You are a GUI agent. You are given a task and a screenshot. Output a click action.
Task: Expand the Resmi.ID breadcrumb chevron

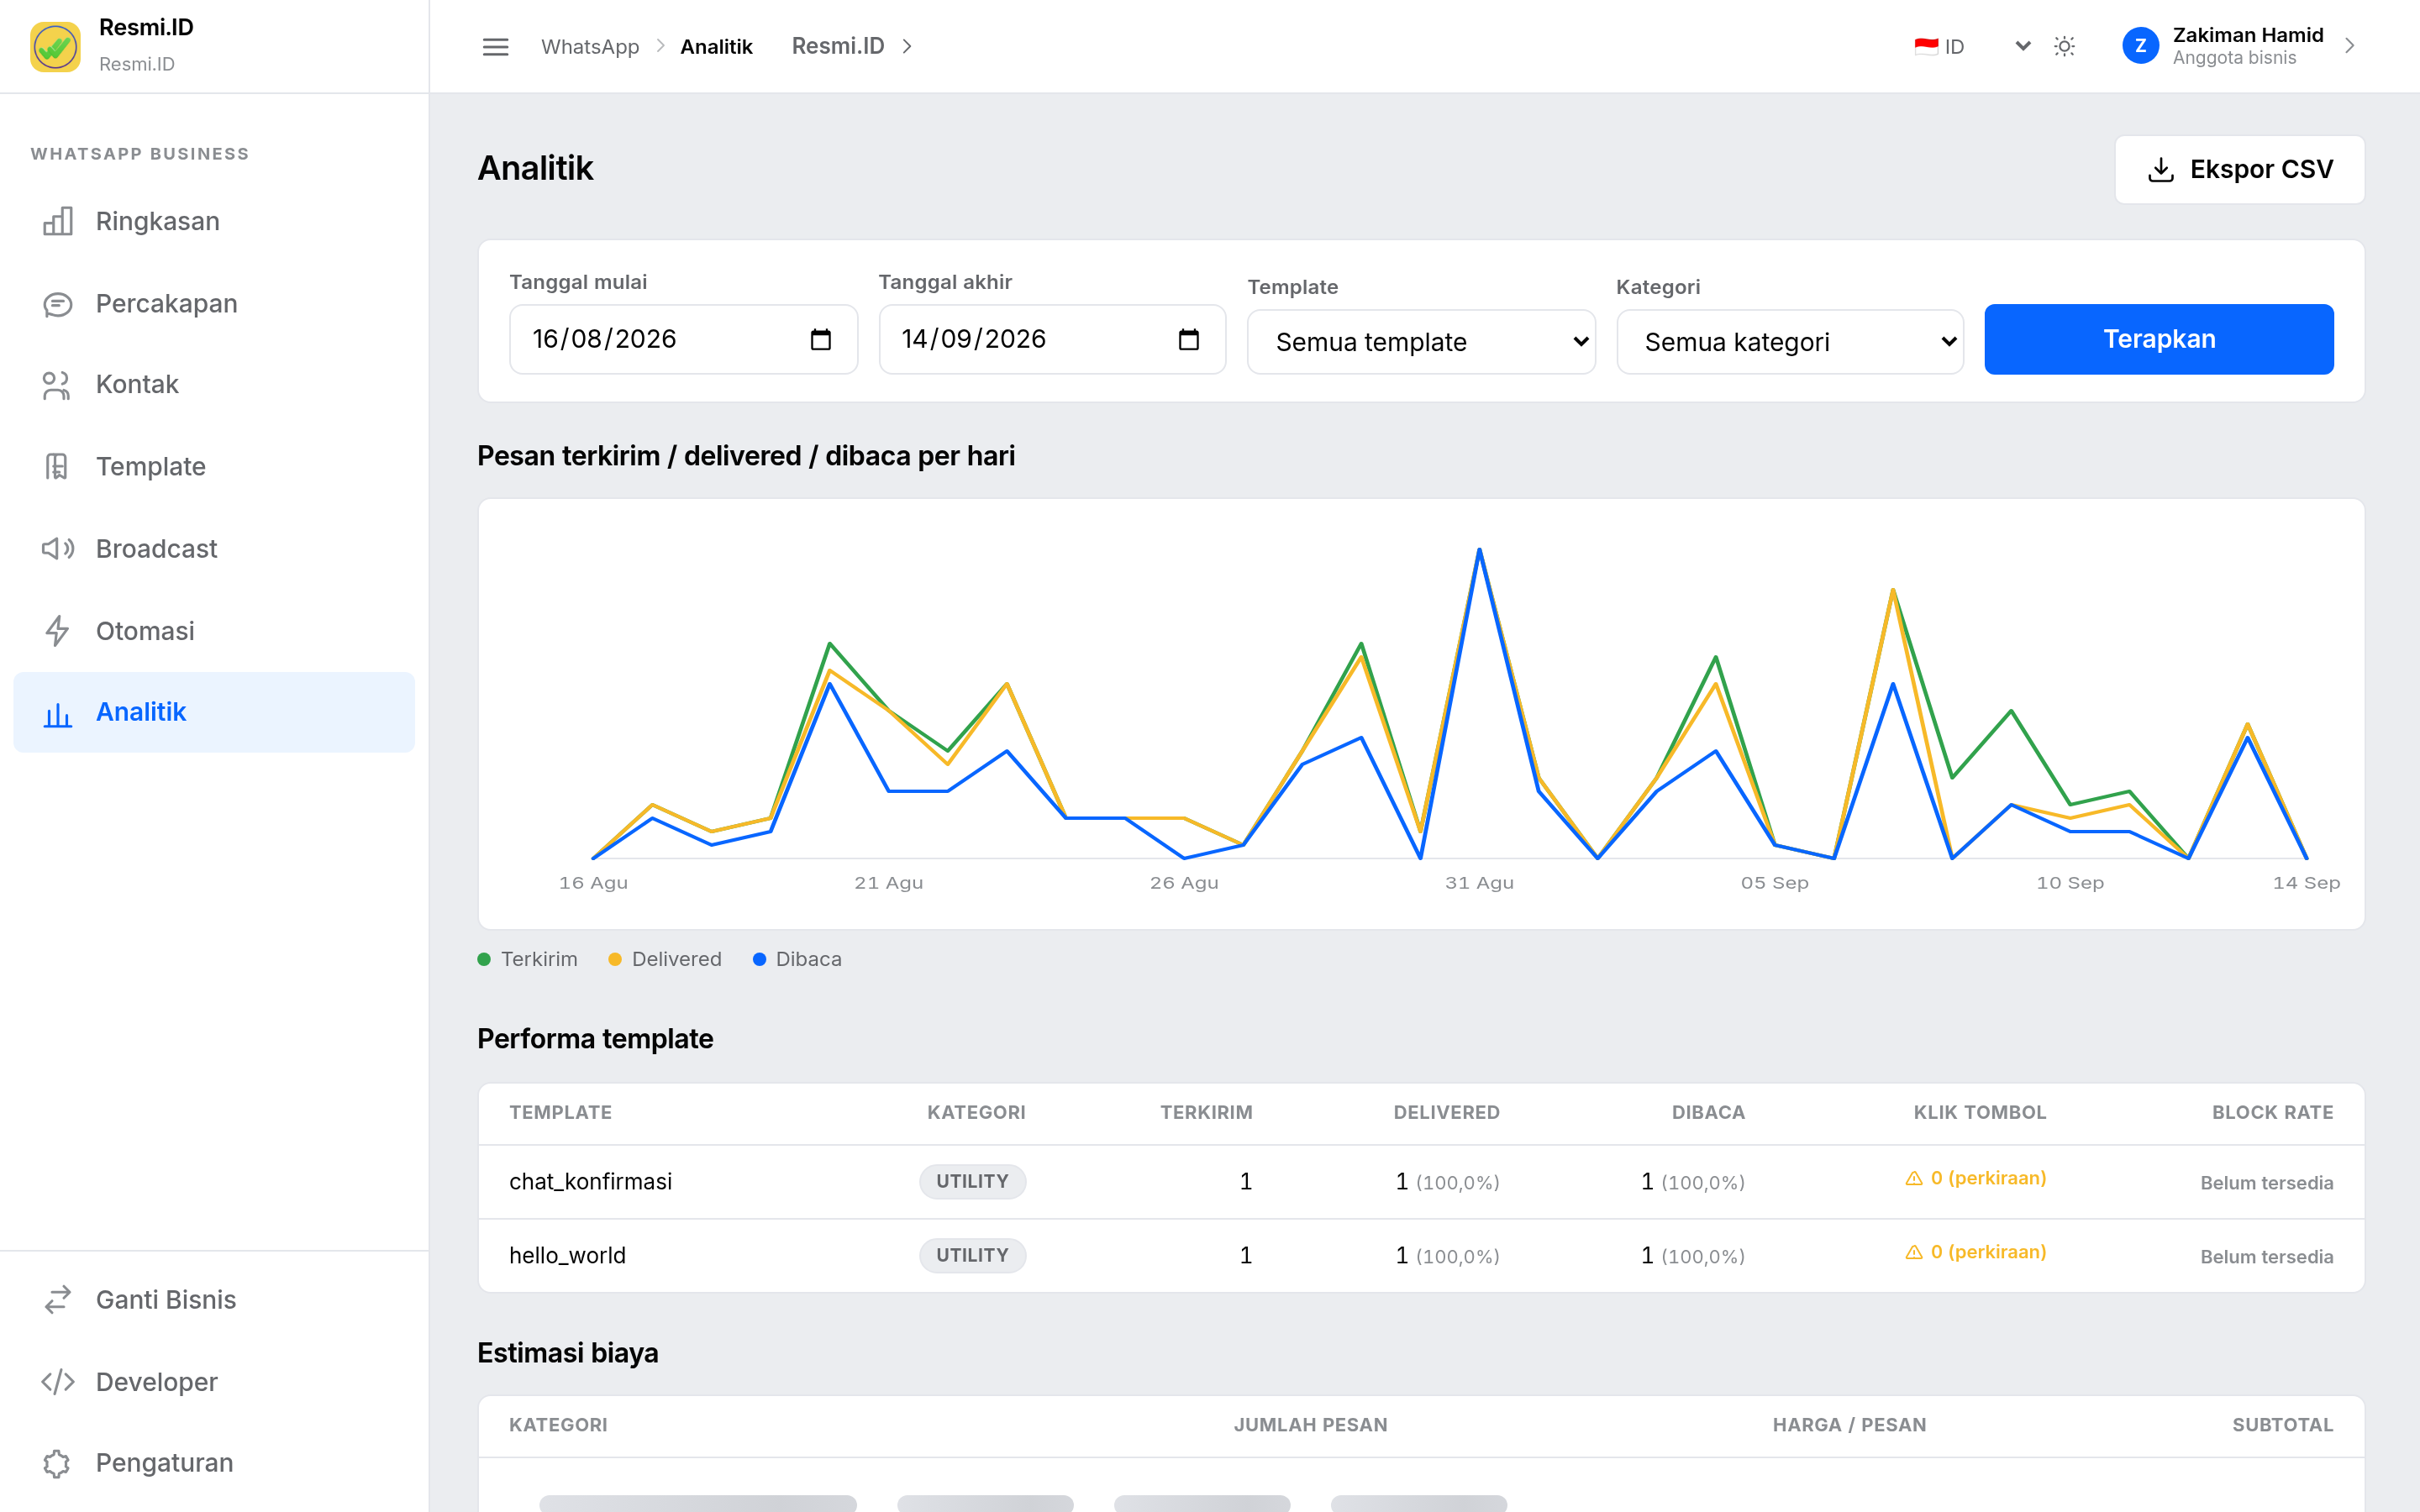pos(908,46)
